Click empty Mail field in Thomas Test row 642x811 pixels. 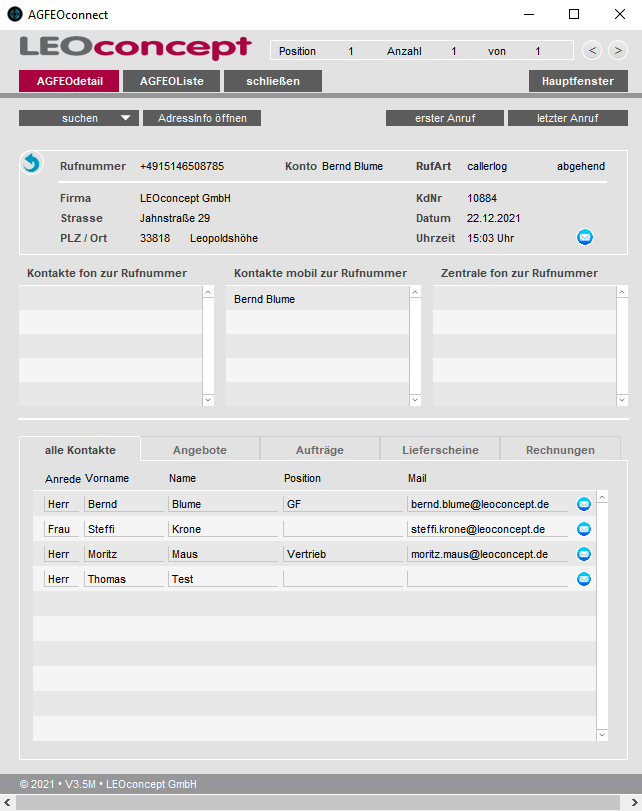coord(487,579)
